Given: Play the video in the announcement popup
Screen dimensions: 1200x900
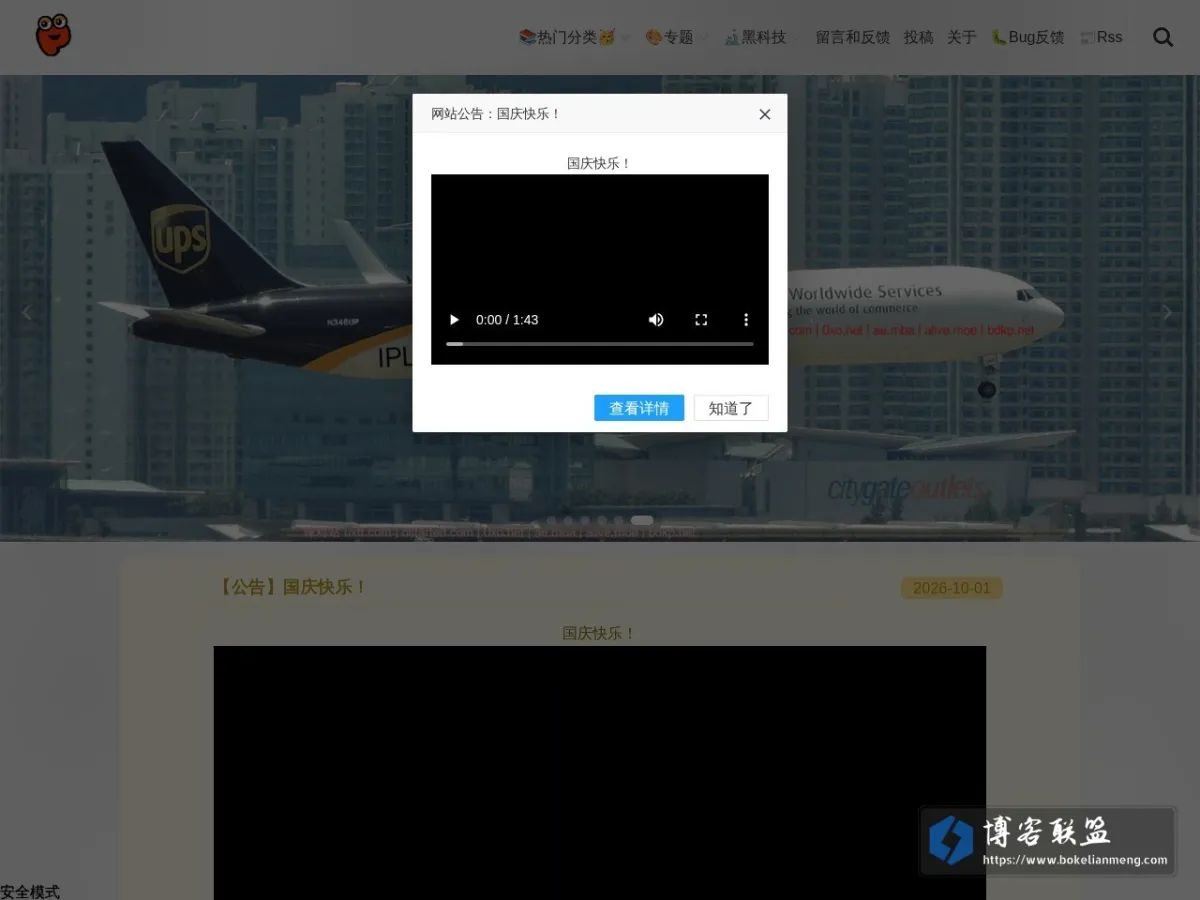Looking at the screenshot, I should [454, 320].
